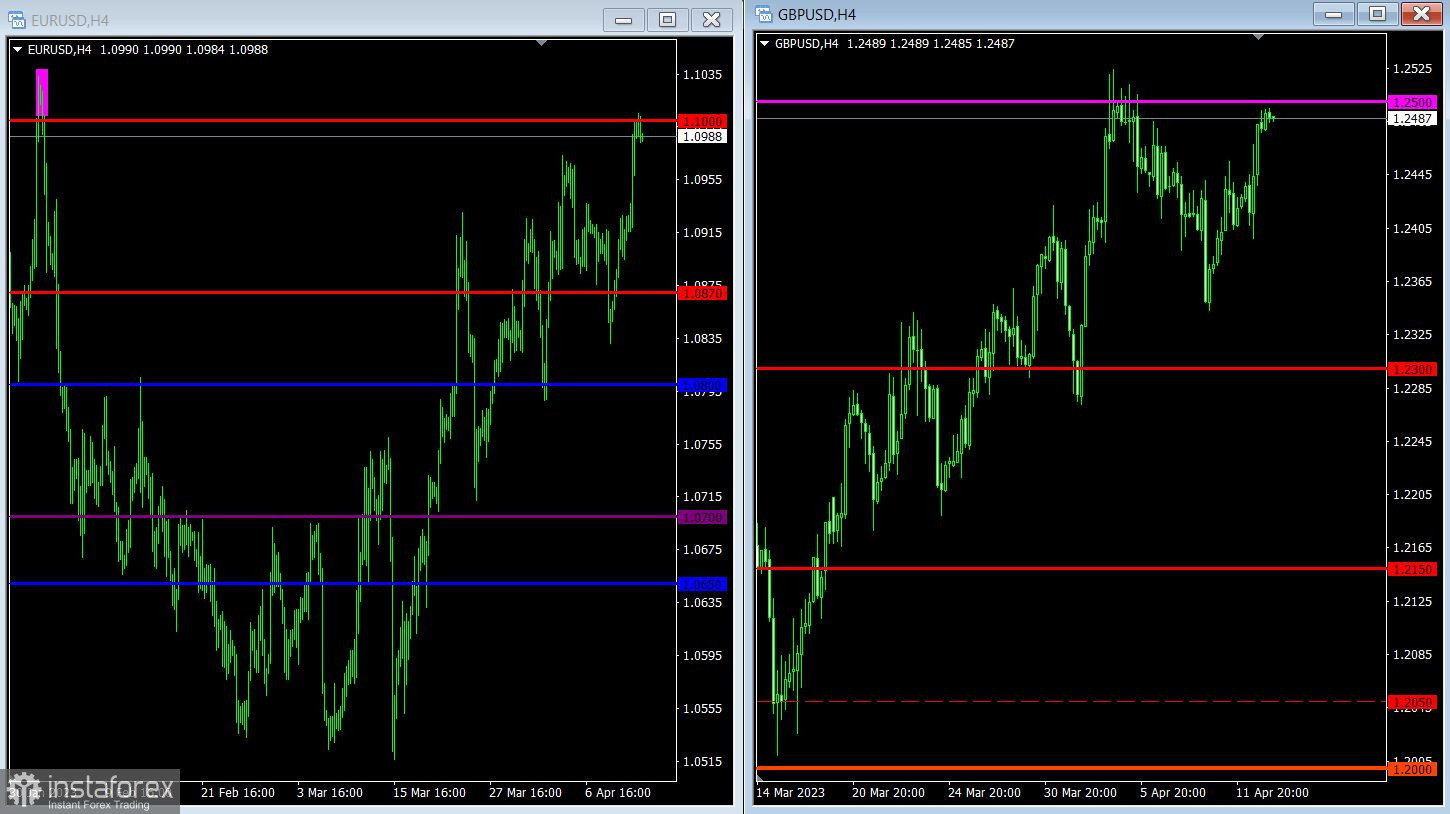Click the 1.2245 value on GBPUSD price scale
The height and width of the screenshot is (814, 1450).
pyautogui.click(x=1412, y=441)
